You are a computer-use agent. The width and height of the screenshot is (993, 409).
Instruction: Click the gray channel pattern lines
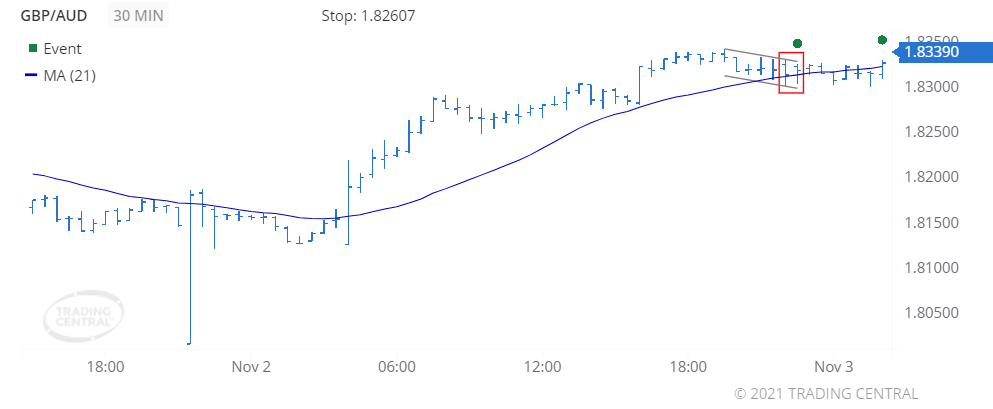[760, 68]
